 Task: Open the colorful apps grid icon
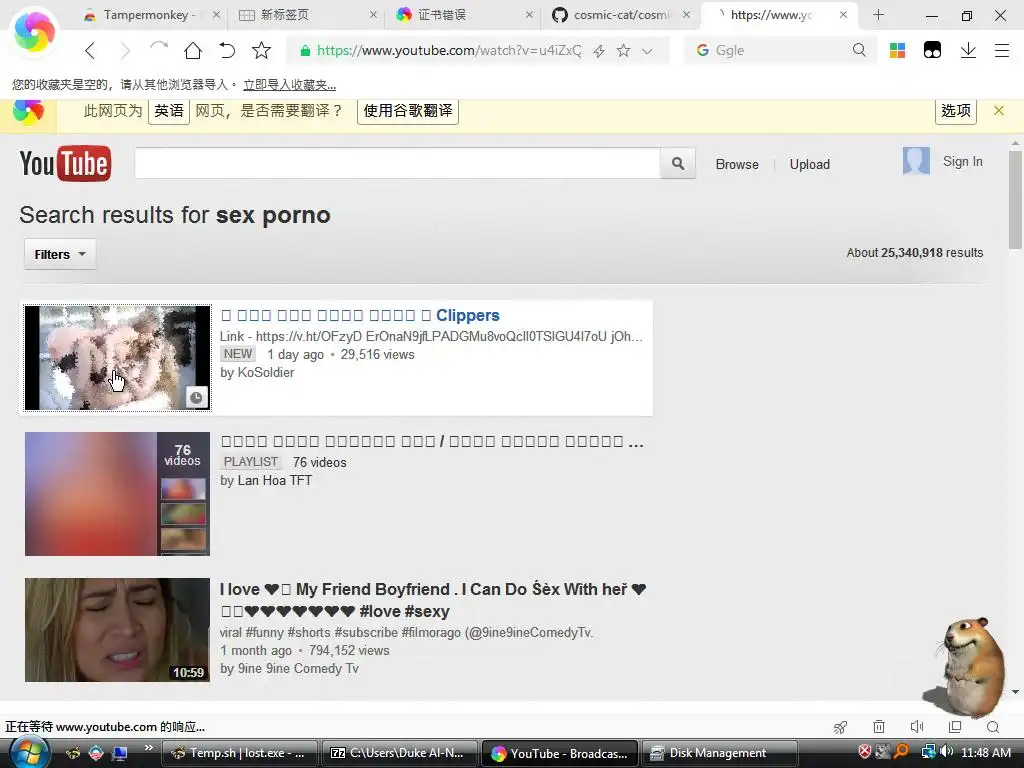pyautogui.click(x=897, y=50)
